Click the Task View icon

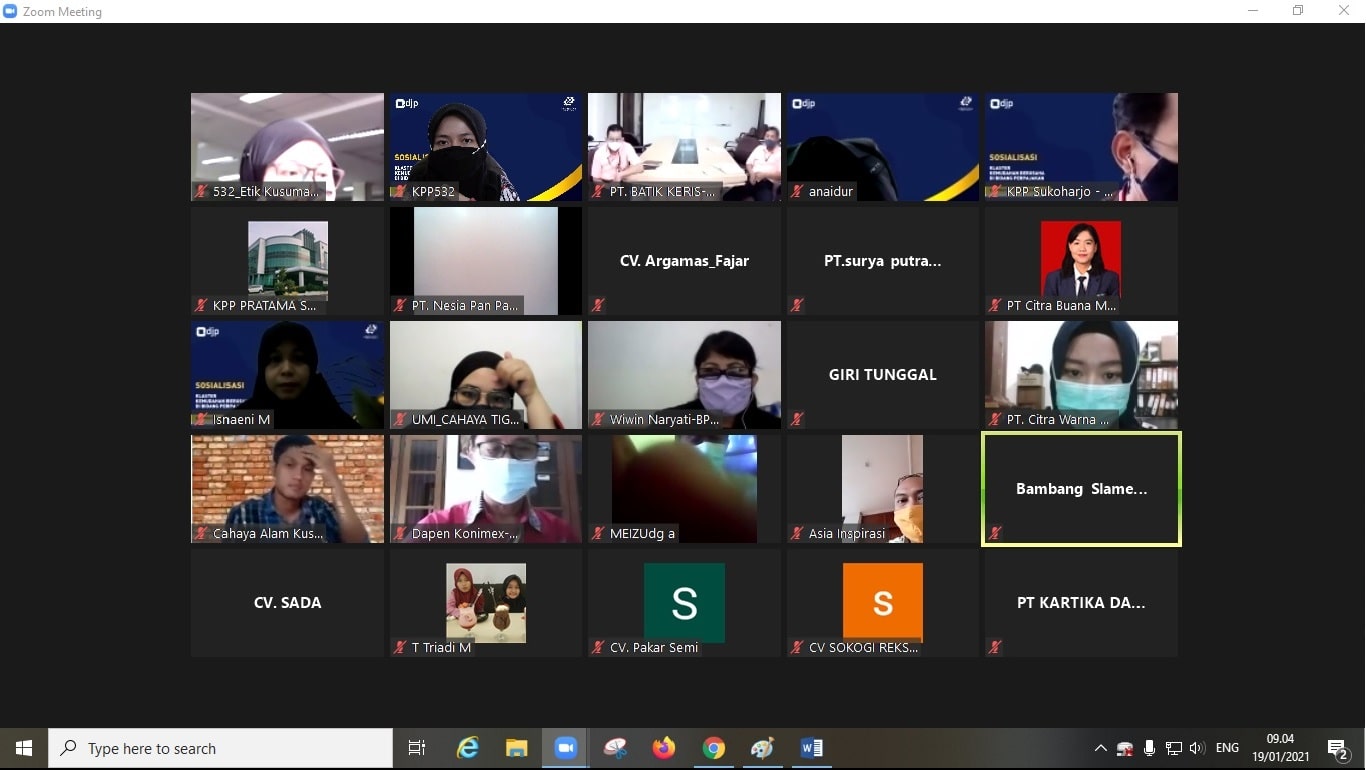417,748
